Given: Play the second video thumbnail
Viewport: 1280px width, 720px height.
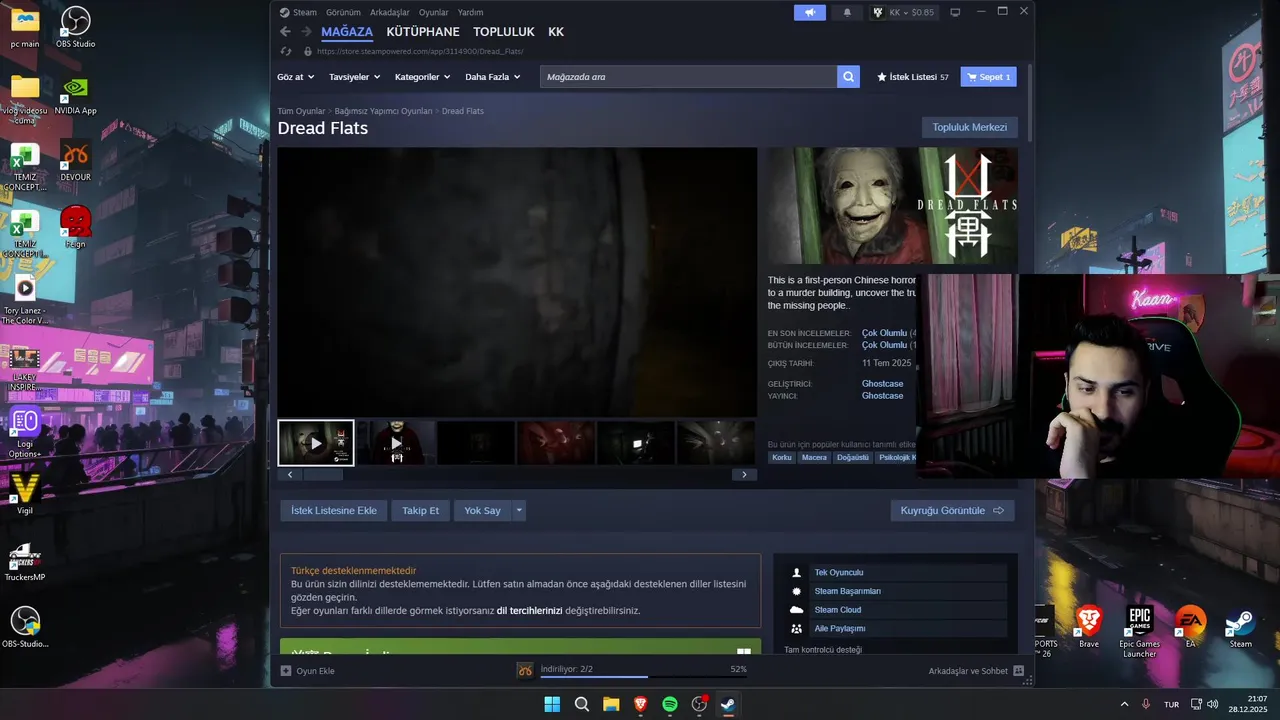Looking at the screenshot, I should coord(396,443).
